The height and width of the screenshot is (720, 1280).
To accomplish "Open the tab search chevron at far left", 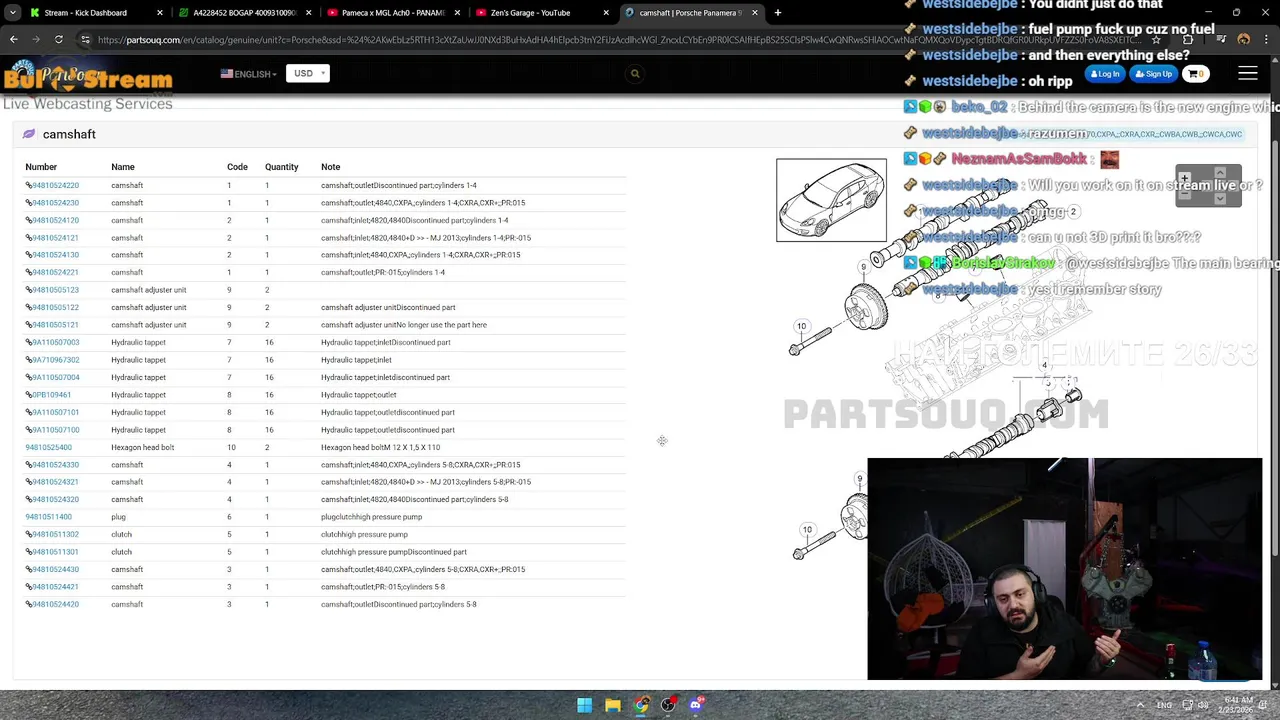I will [12, 13].
